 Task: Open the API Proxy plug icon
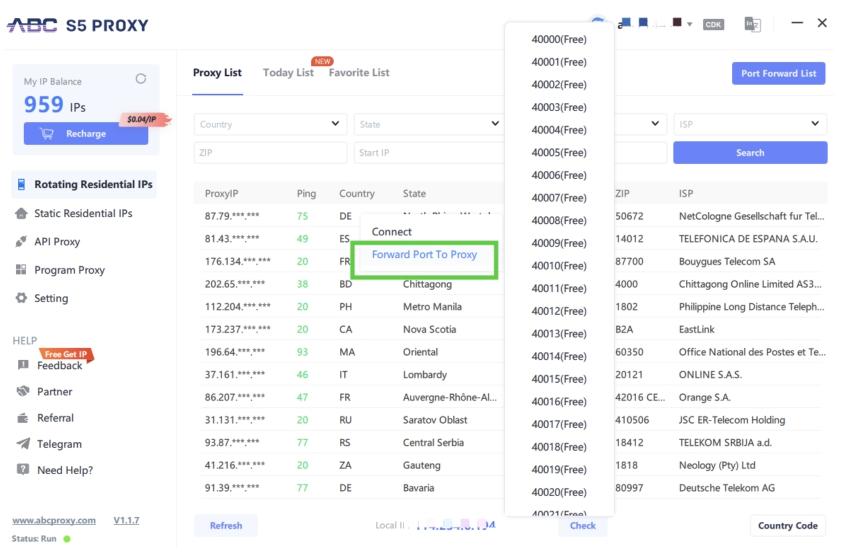click(x=21, y=242)
